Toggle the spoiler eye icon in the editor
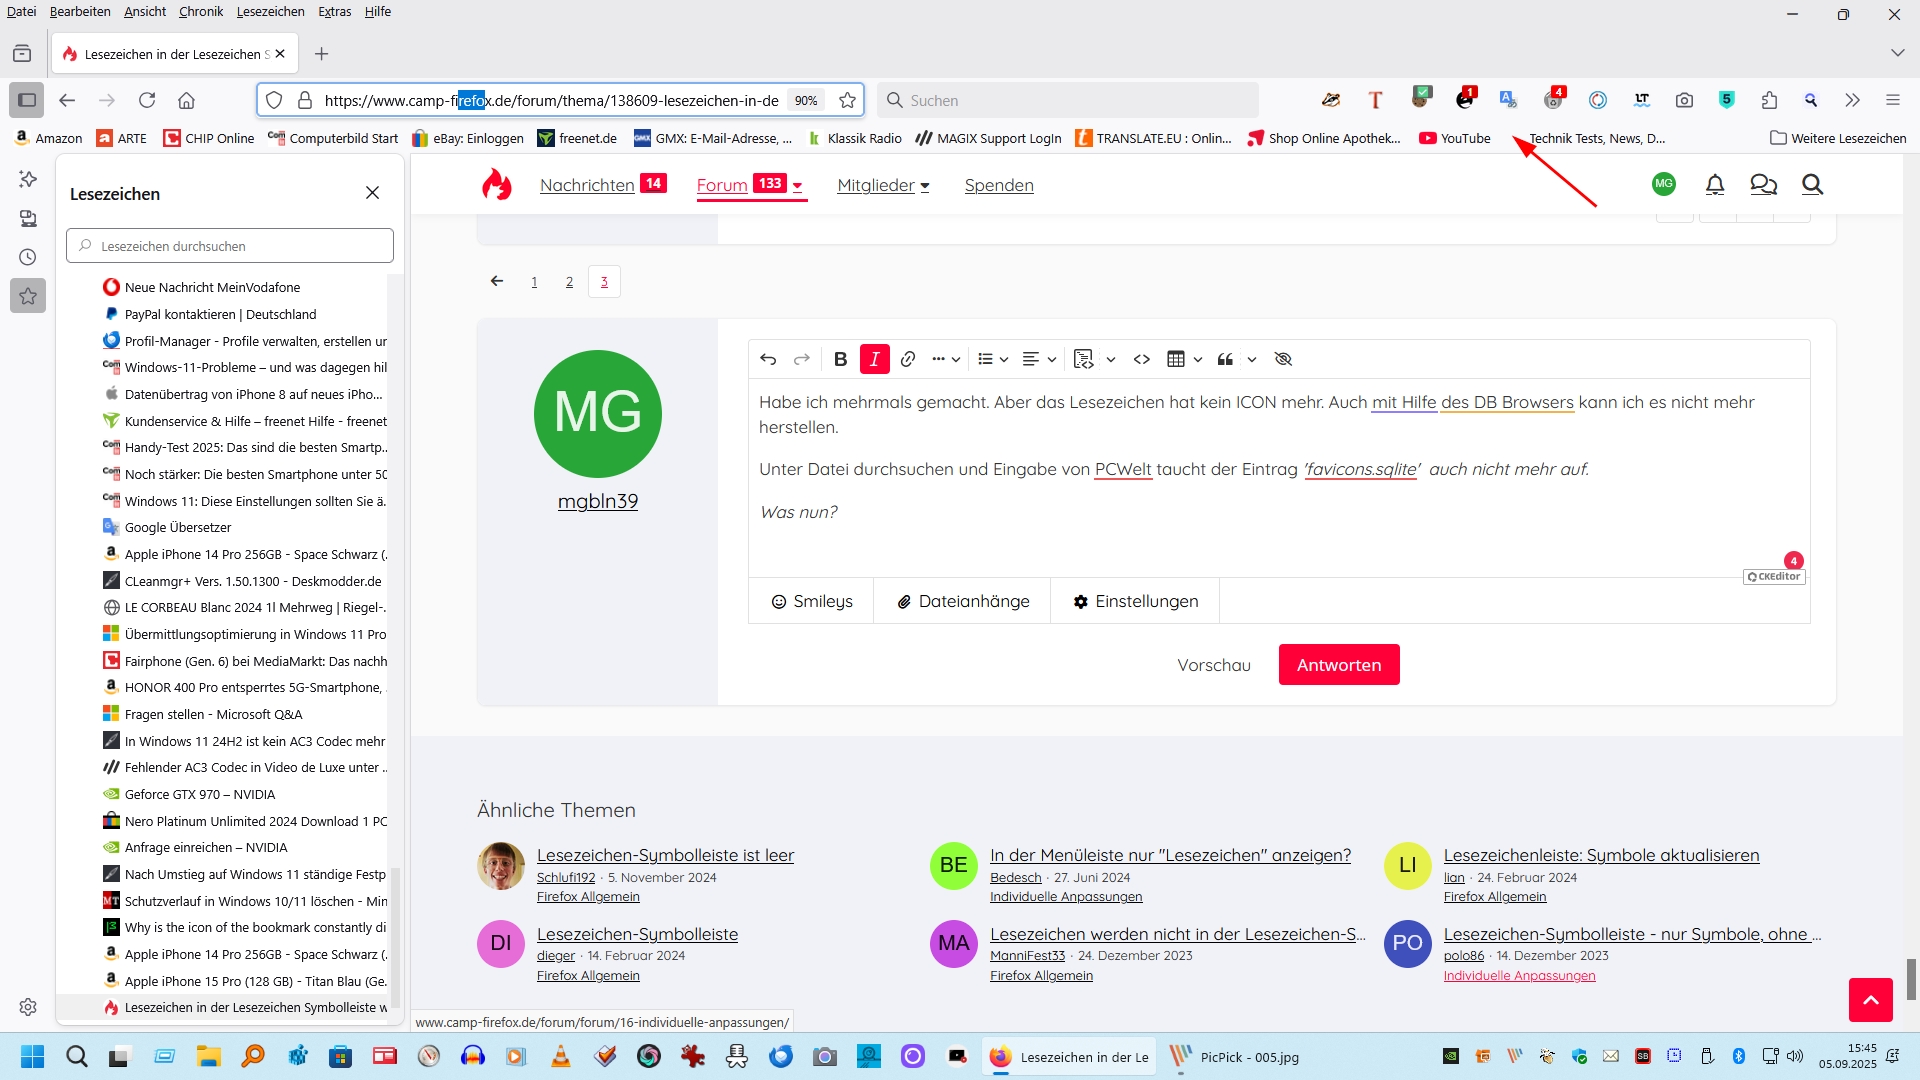 (x=1284, y=359)
